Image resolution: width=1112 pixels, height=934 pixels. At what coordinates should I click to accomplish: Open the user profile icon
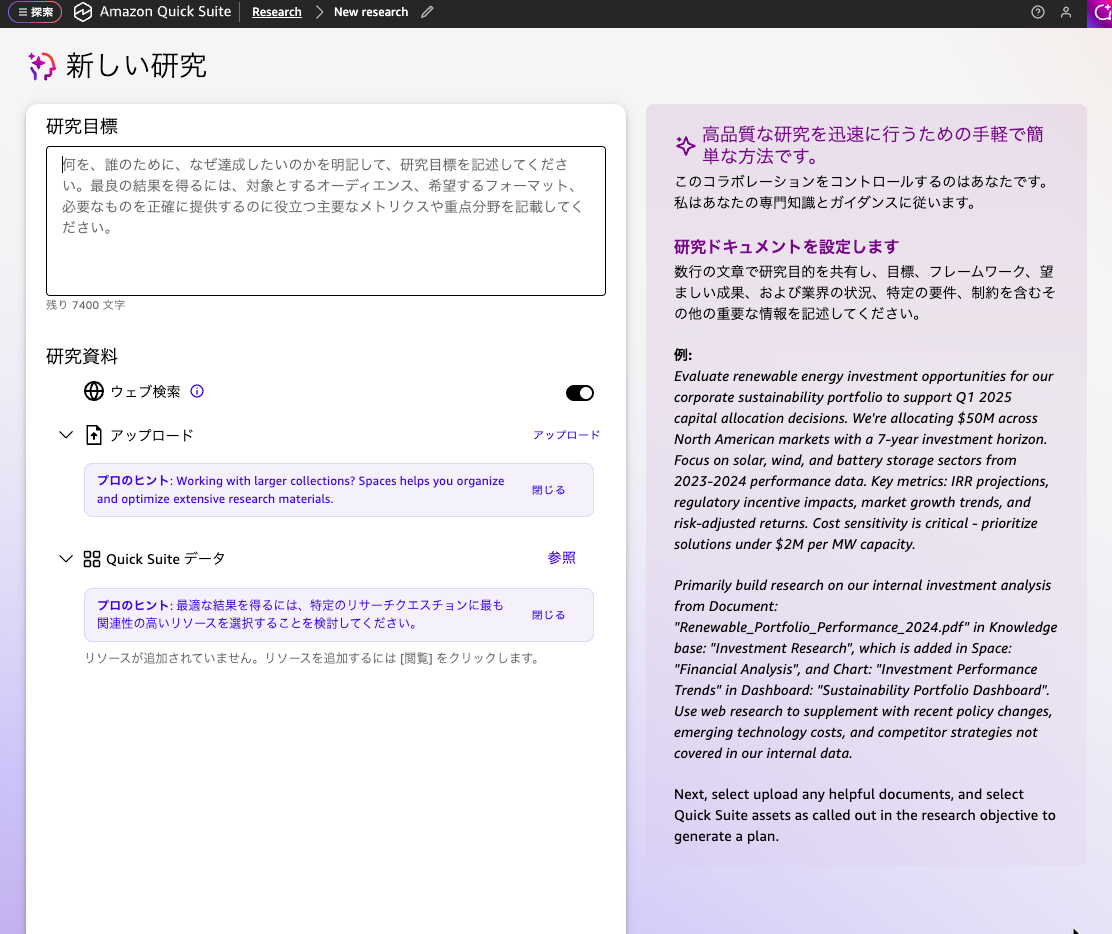tap(1066, 12)
